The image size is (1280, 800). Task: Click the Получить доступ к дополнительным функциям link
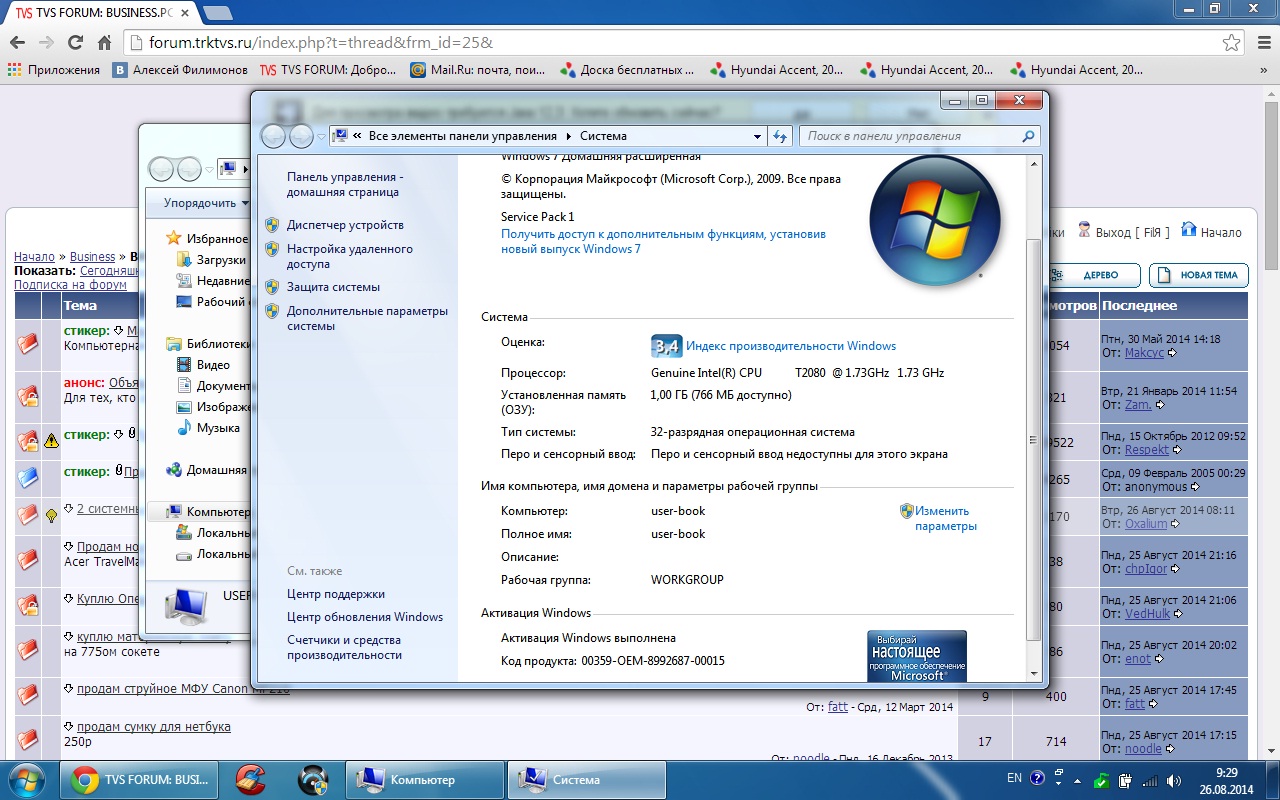tap(663, 241)
